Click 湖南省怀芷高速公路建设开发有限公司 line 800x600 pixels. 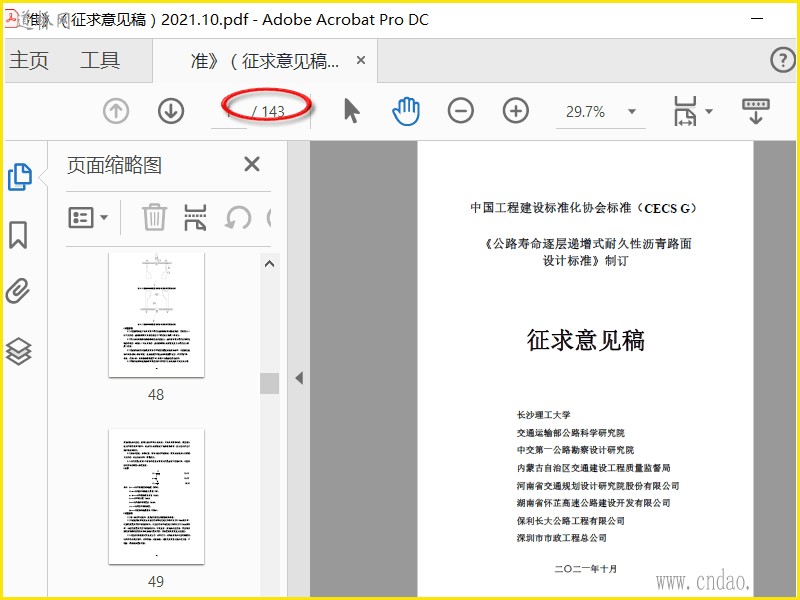click(593, 503)
